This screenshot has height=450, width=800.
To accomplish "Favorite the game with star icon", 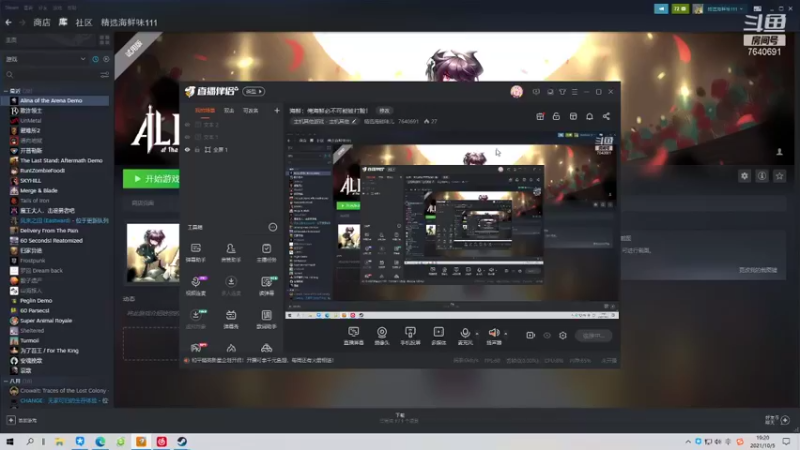I will (x=779, y=176).
